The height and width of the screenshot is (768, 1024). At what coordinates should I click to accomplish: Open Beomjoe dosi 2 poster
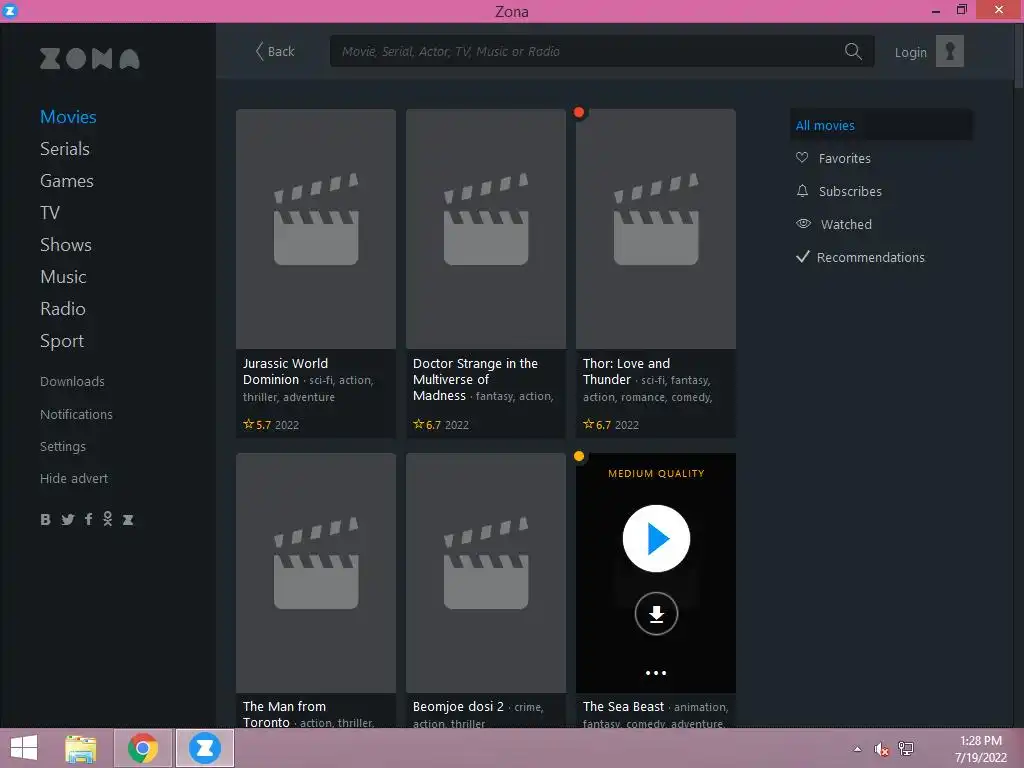(486, 573)
